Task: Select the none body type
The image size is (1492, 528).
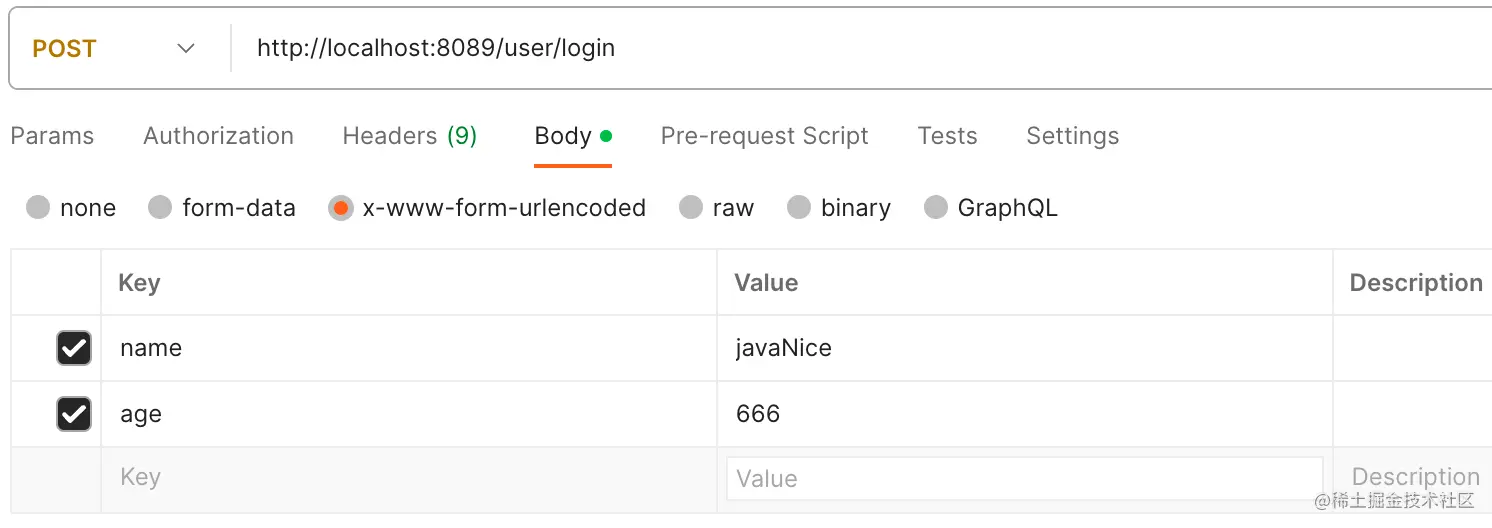Action: point(39,208)
